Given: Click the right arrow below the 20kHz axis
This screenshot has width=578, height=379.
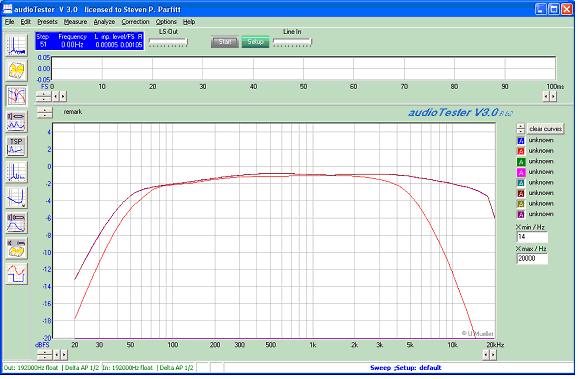Looking at the screenshot, I should coord(493,355).
